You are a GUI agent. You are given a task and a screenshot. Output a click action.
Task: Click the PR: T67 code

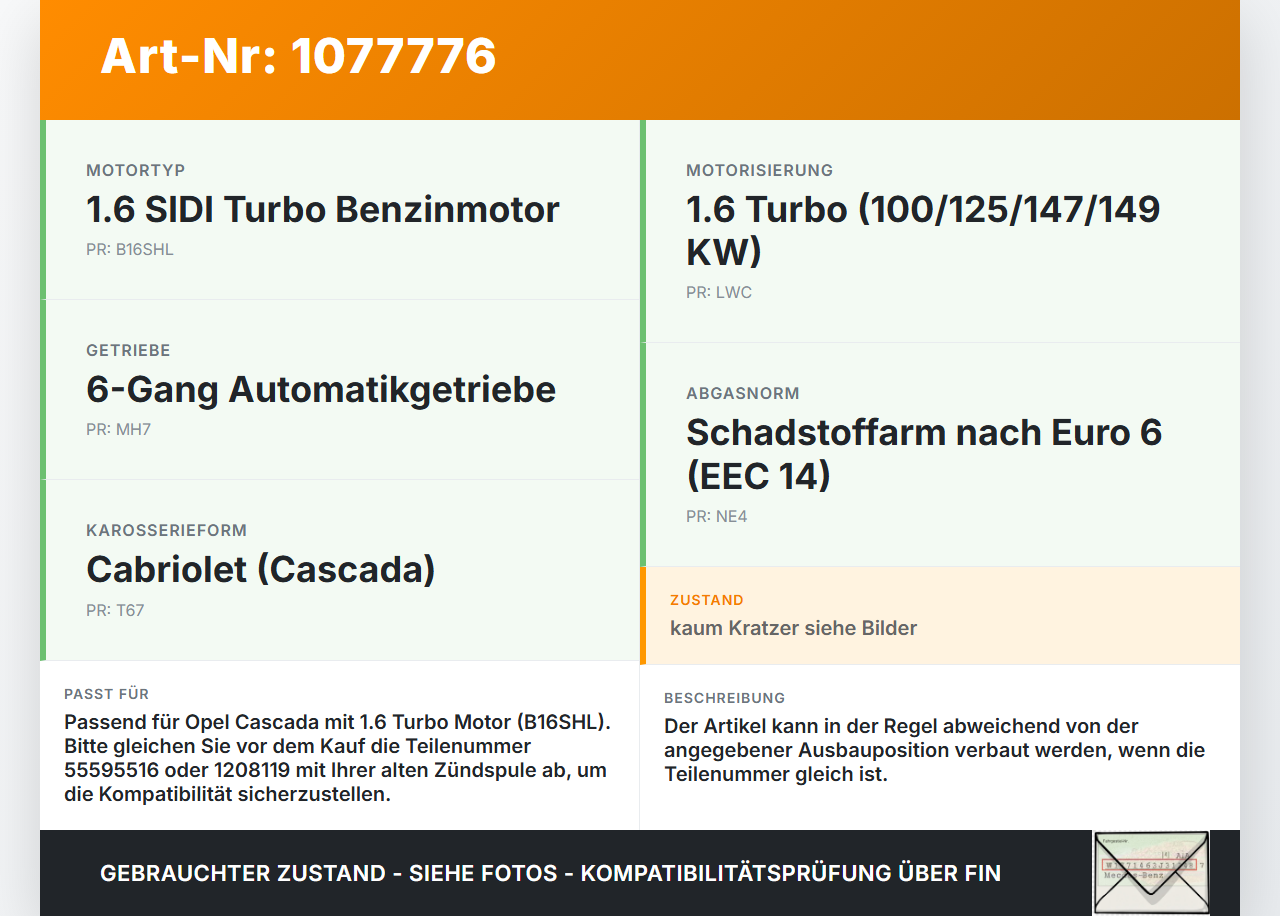point(115,610)
